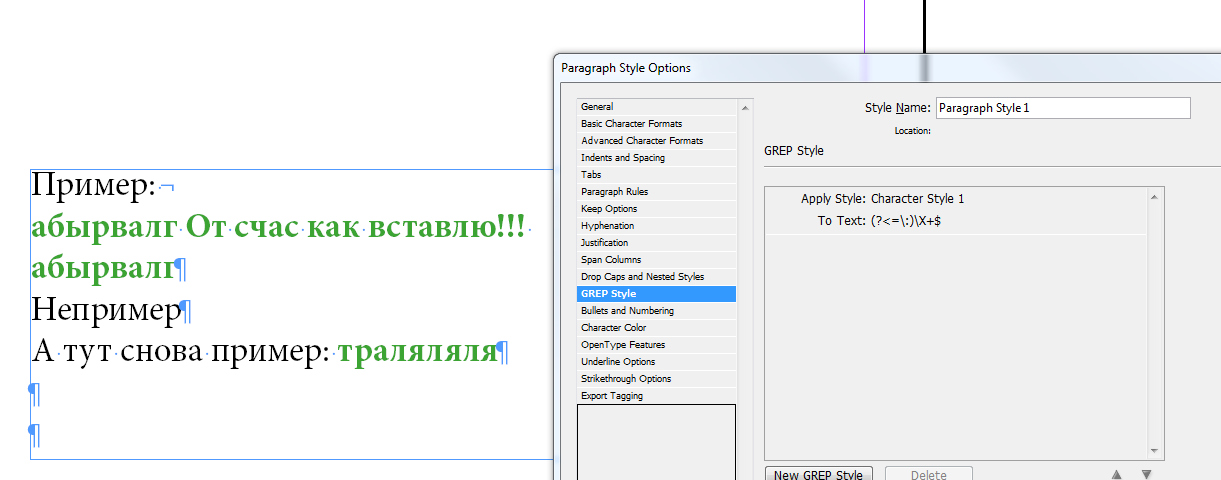Viewport: 1221px width, 480px height.
Task: Click the word 'Непример' in document
Action: 105,311
